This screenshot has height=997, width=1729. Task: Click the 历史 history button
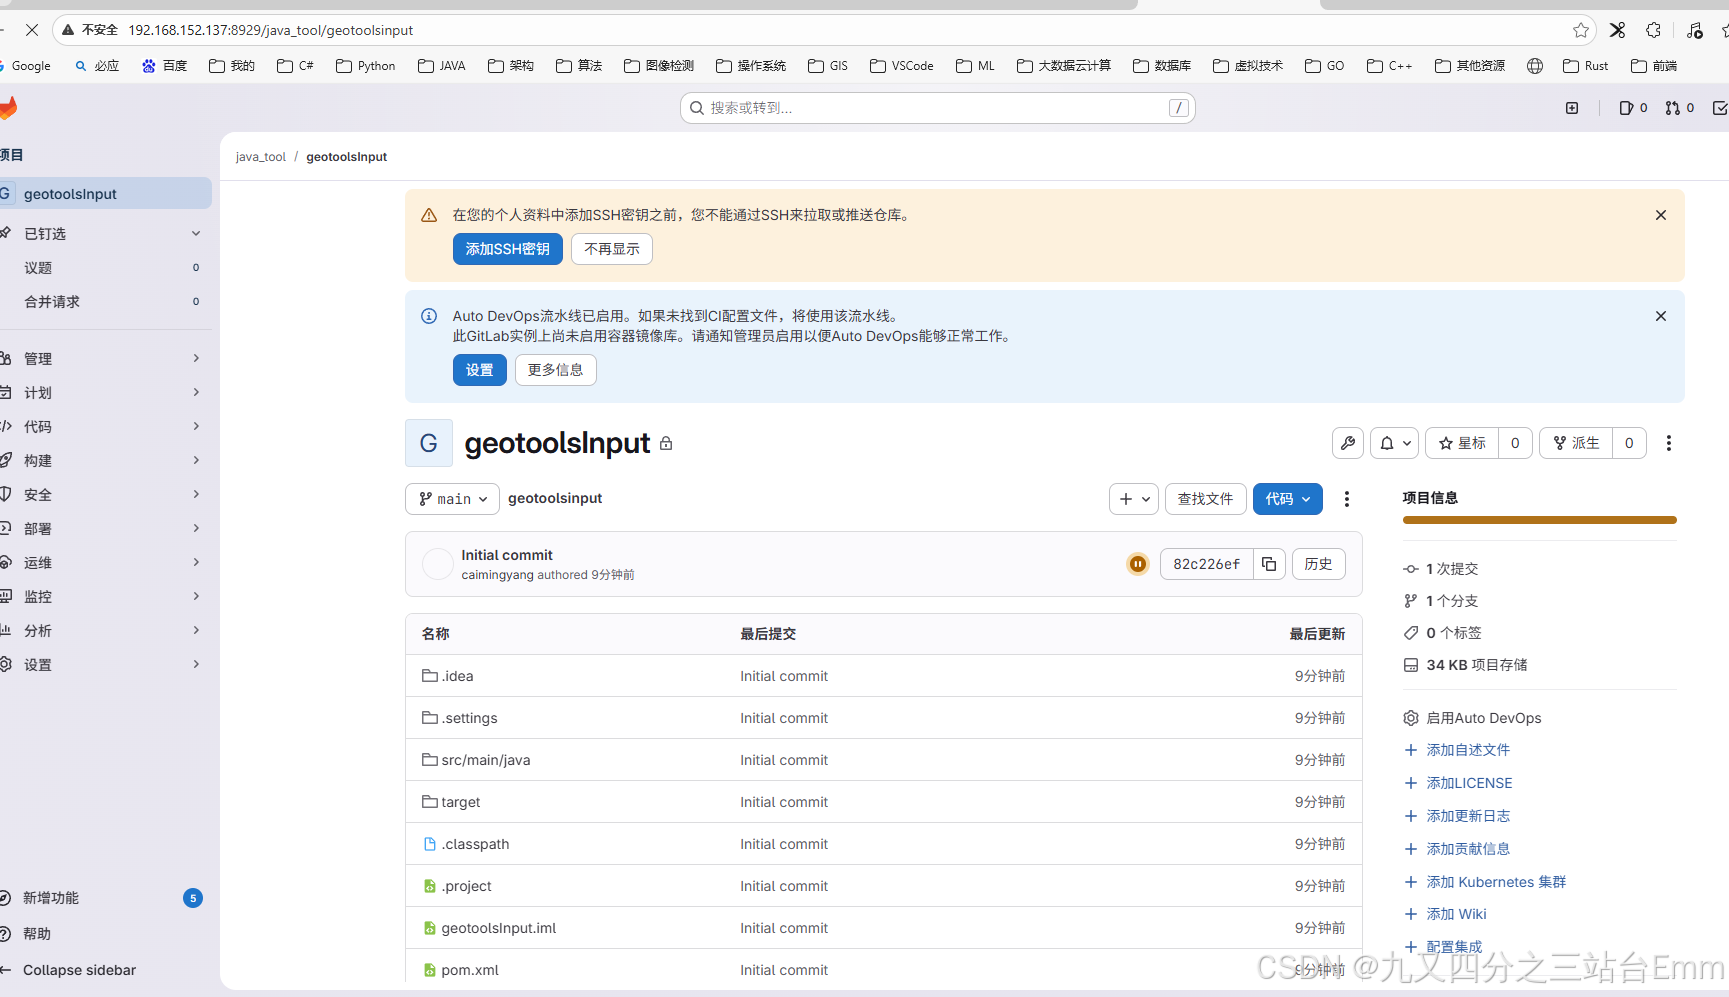point(1319,564)
